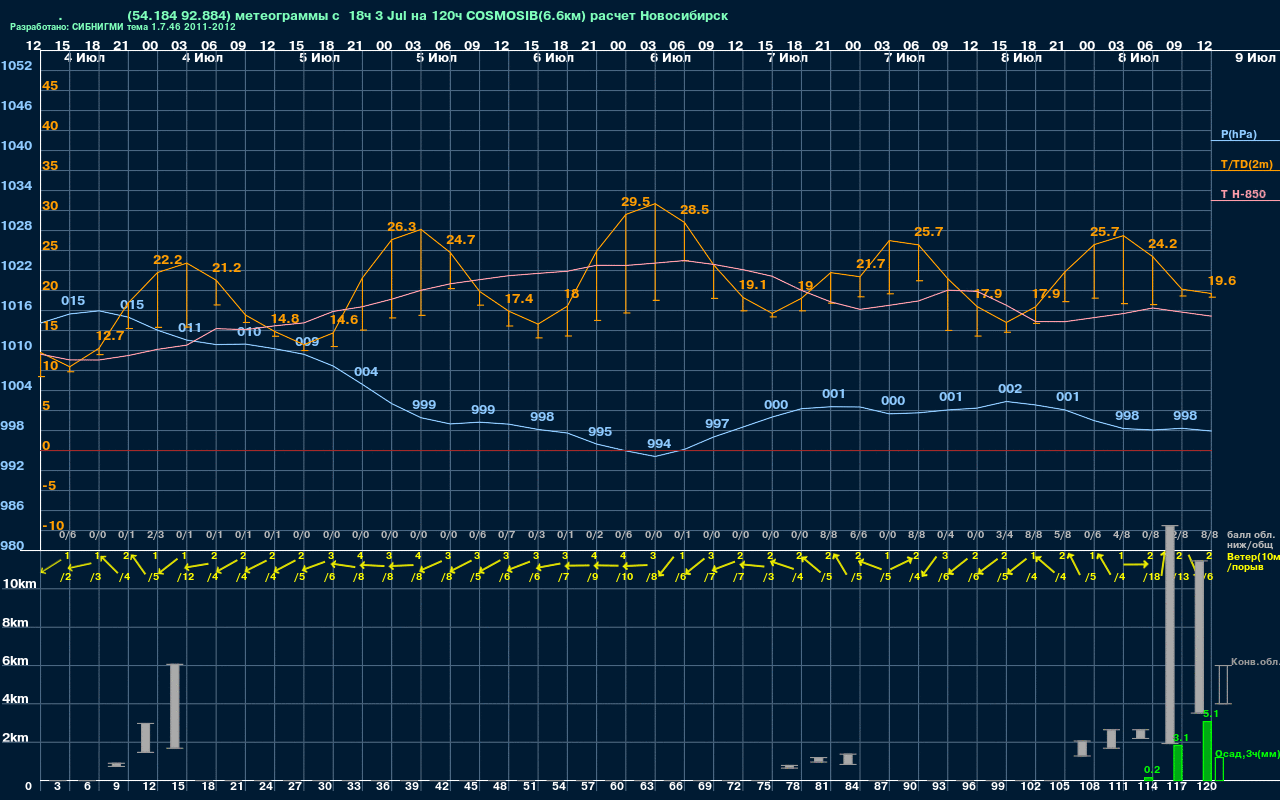Click the 009 pressure label
Image resolution: width=1280 pixels, height=800 pixels.
(x=307, y=342)
